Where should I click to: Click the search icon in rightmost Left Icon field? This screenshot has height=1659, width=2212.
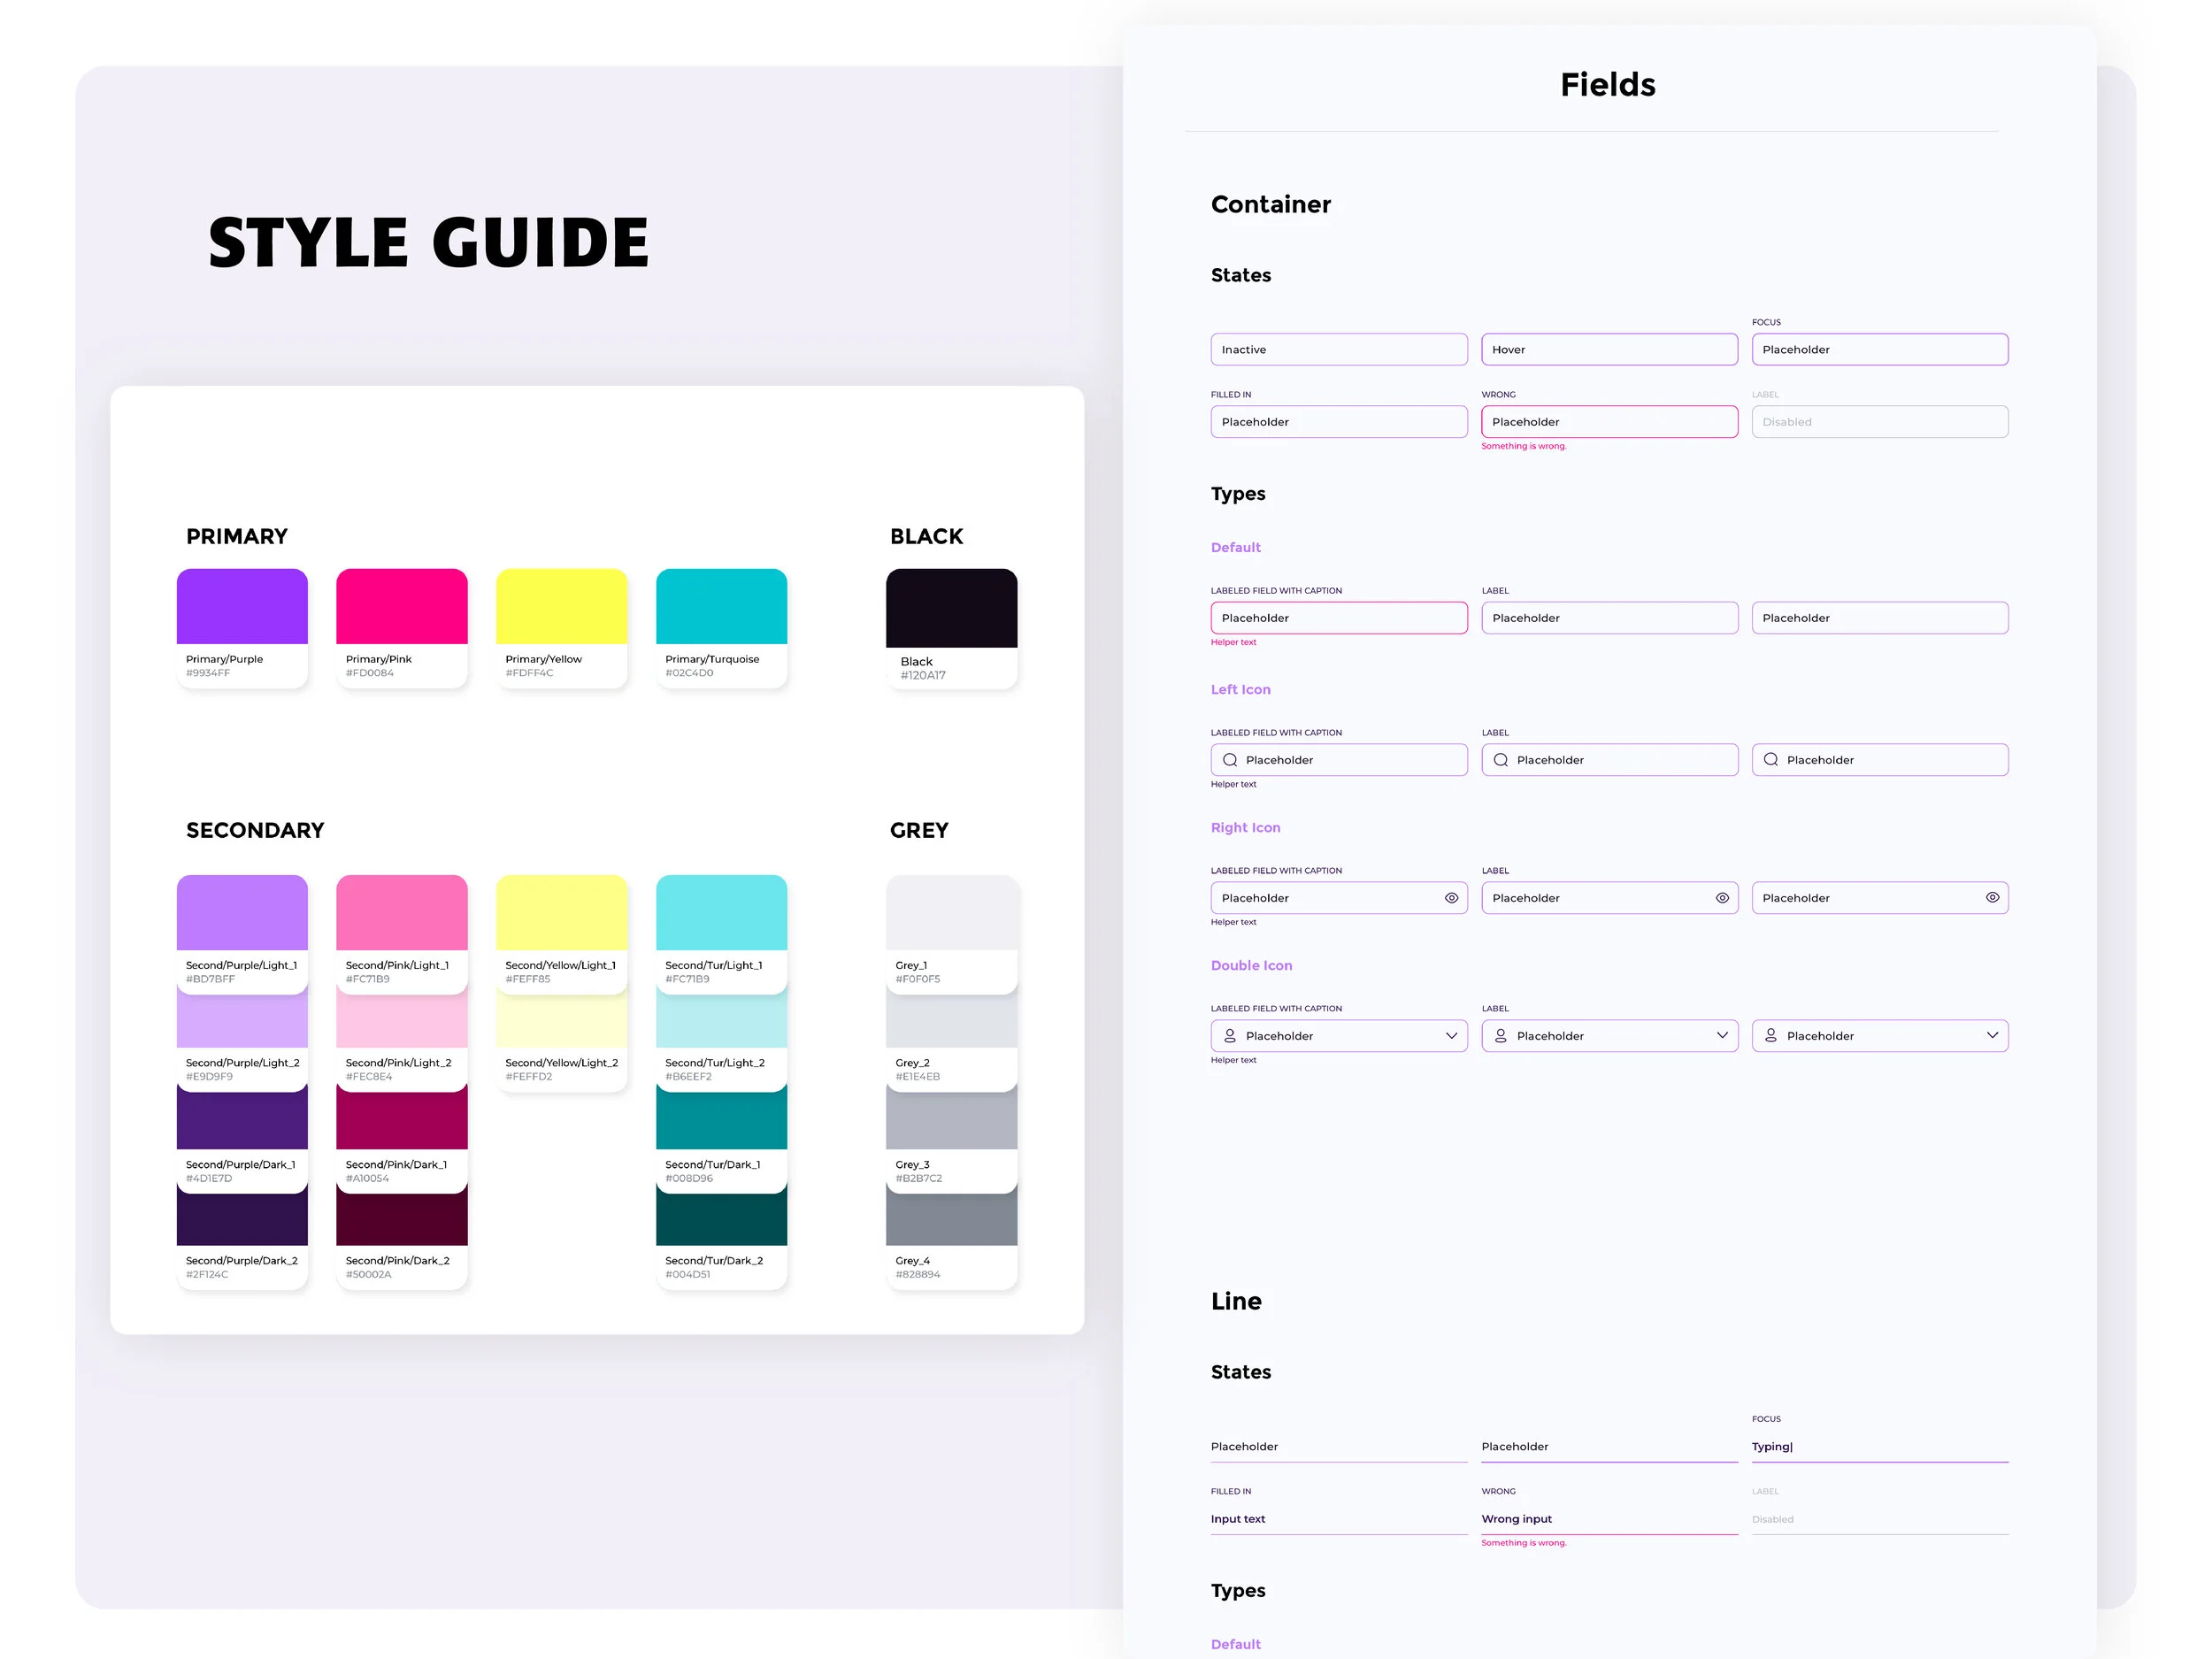1771,760
